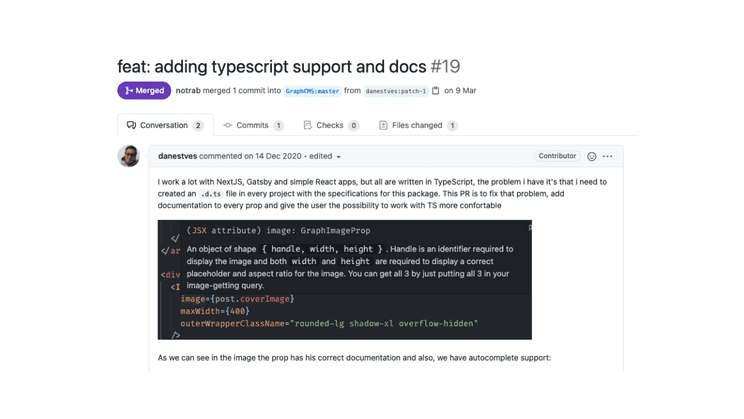Screen dimensions: 744x419
Task: Switch to the Commits tab
Action: pyautogui.click(x=253, y=126)
